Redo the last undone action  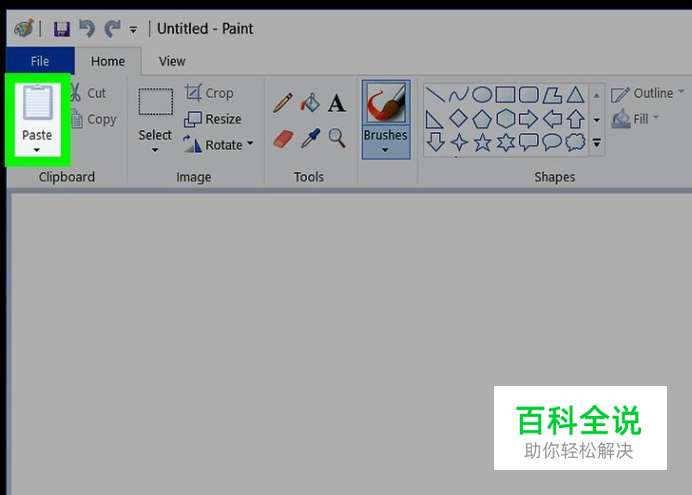tap(113, 29)
